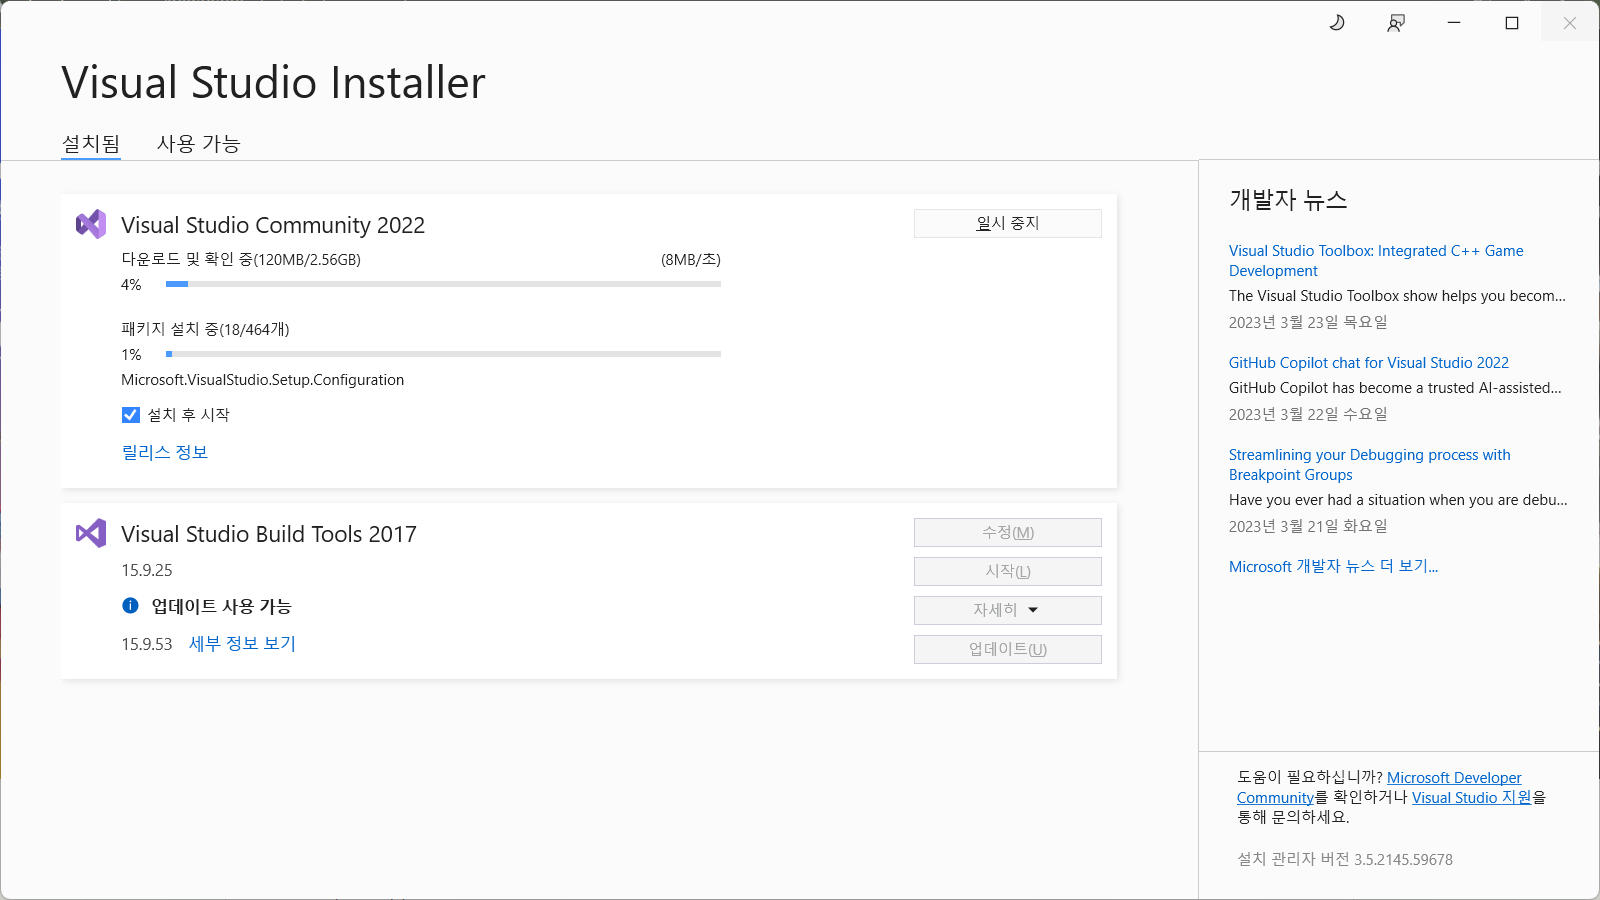Click the 2023년 3월 23일 목요일 date
Viewport: 1600px width, 900px height.
(x=1308, y=322)
